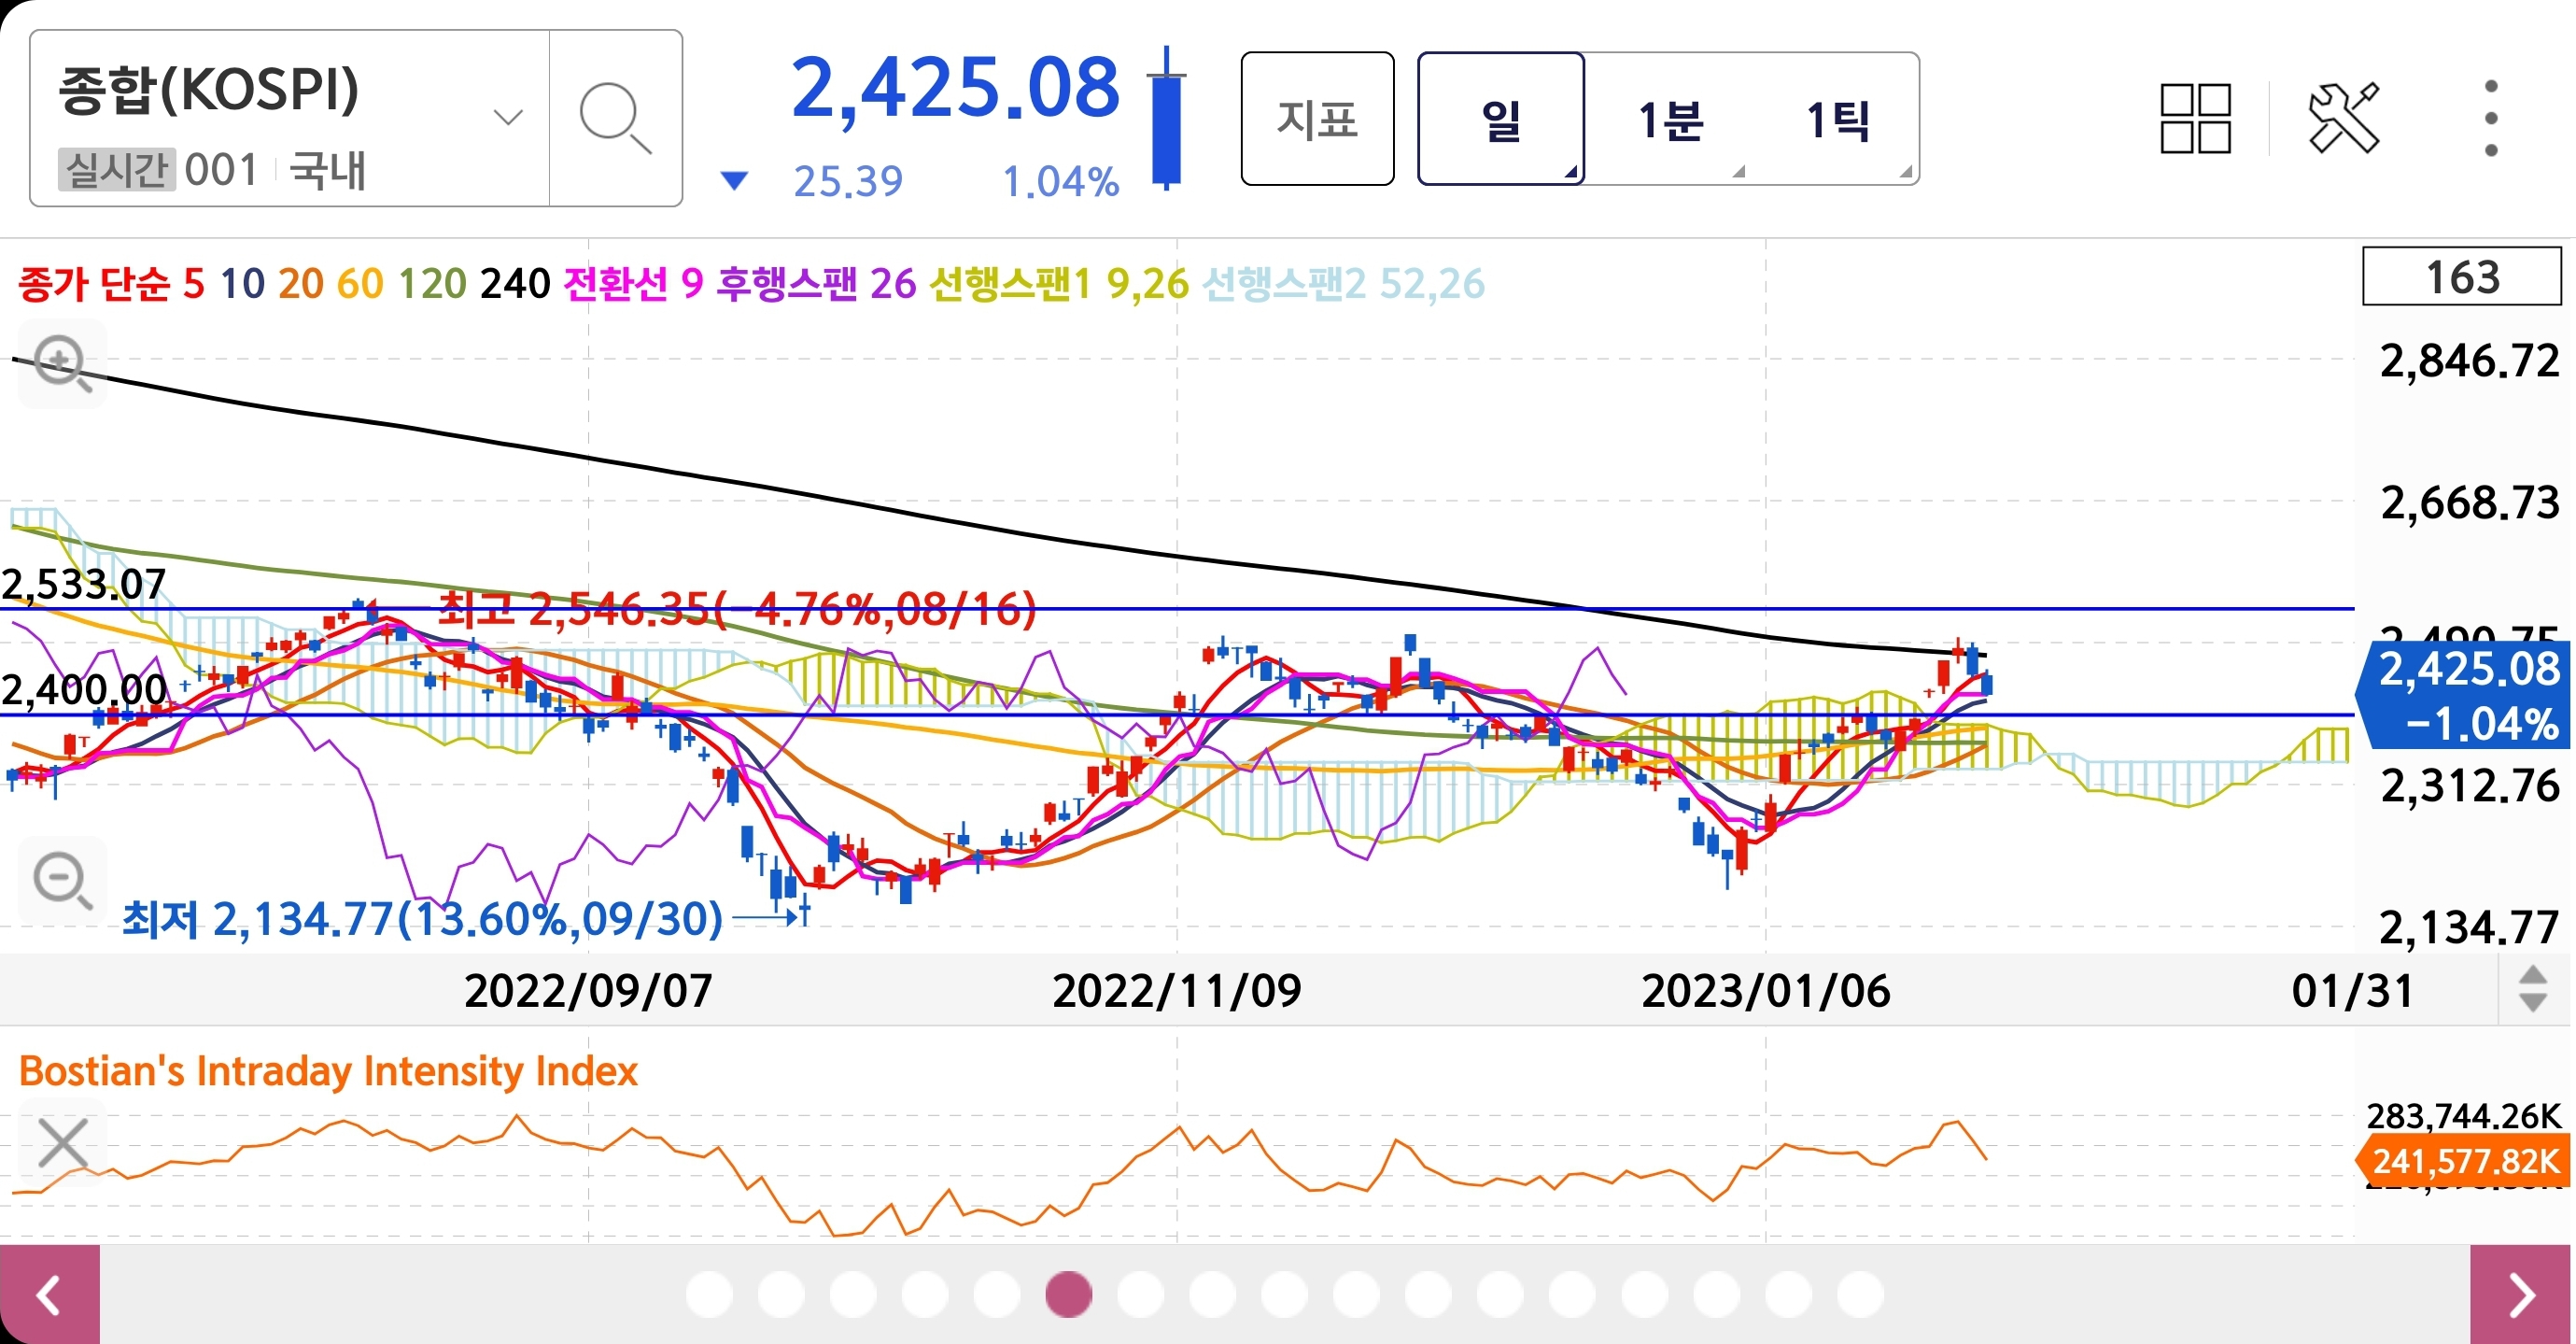
Task: Remove the Bostian's Intraday Intensity indicator
Action: (62, 1142)
